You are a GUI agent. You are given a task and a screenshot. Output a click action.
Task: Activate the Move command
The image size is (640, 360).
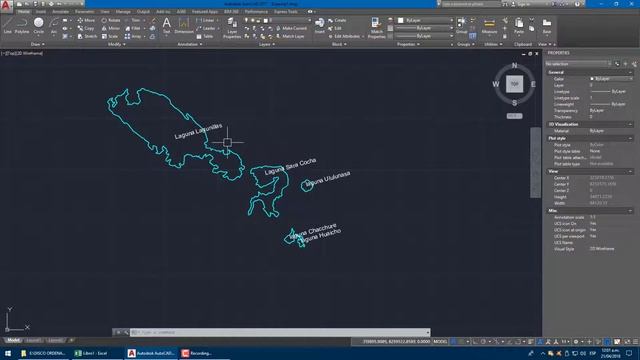point(86,20)
